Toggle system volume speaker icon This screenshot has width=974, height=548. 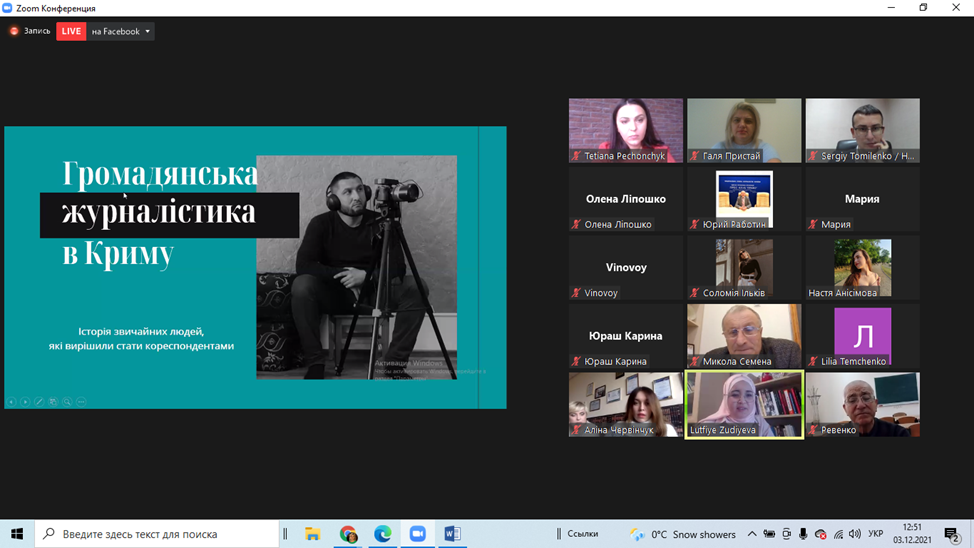[x=855, y=534]
